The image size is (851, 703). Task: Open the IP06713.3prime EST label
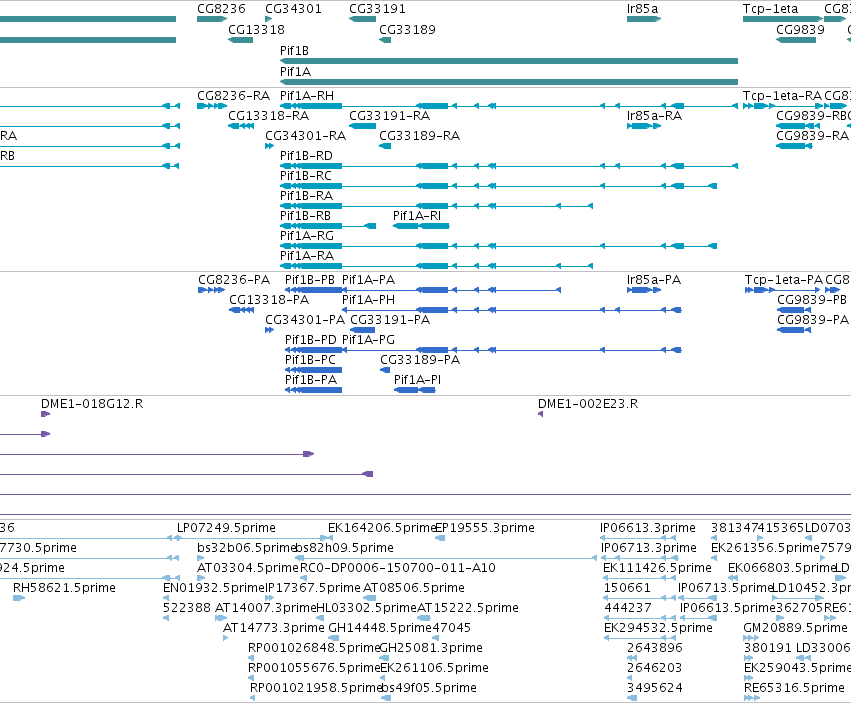[649, 548]
